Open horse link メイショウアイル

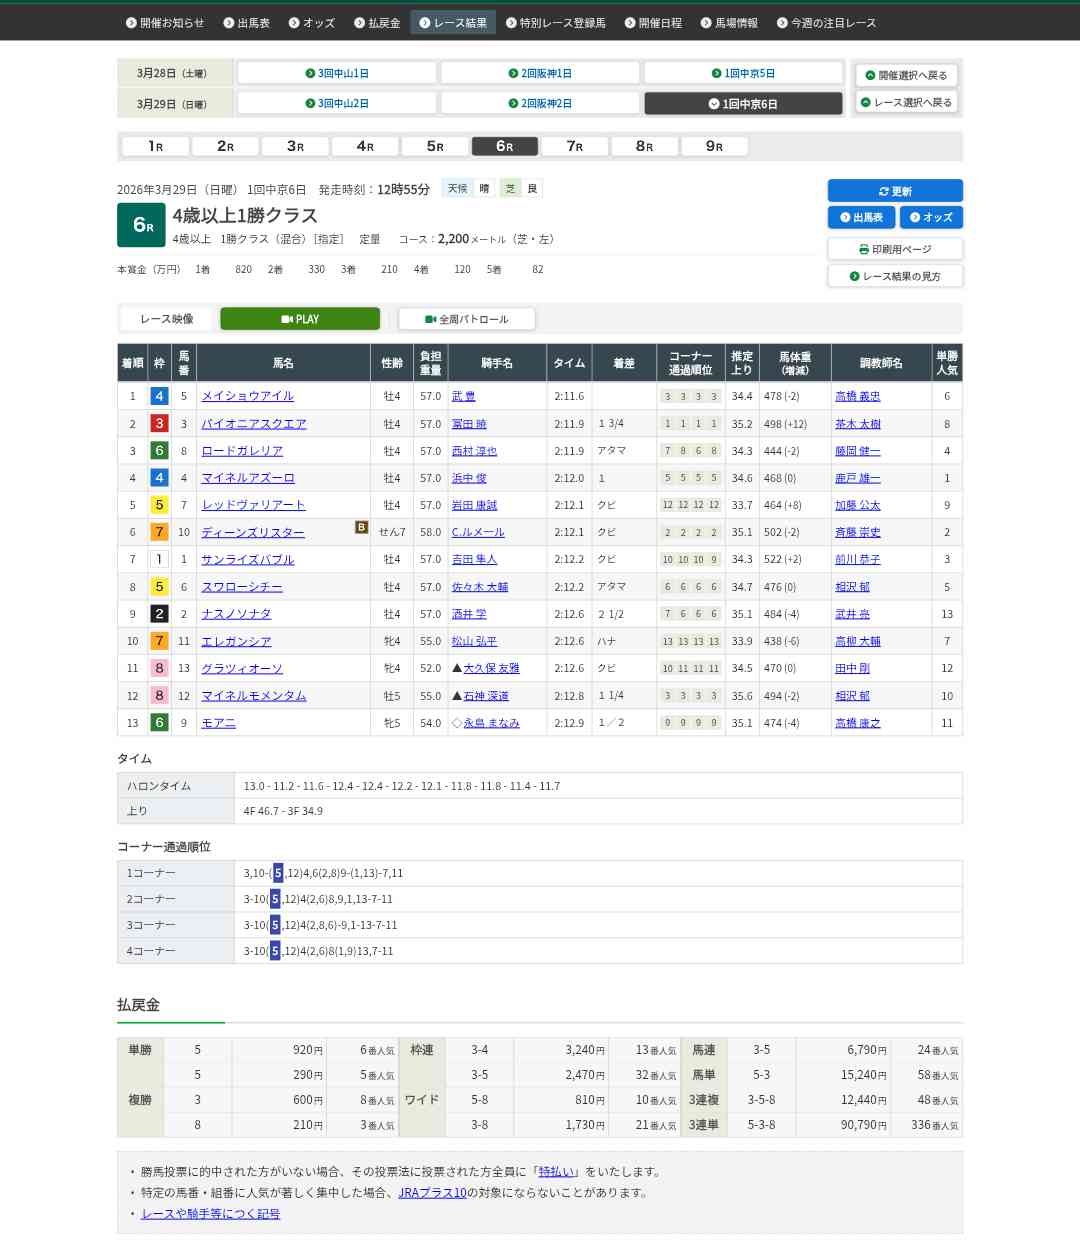click(x=247, y=396)
